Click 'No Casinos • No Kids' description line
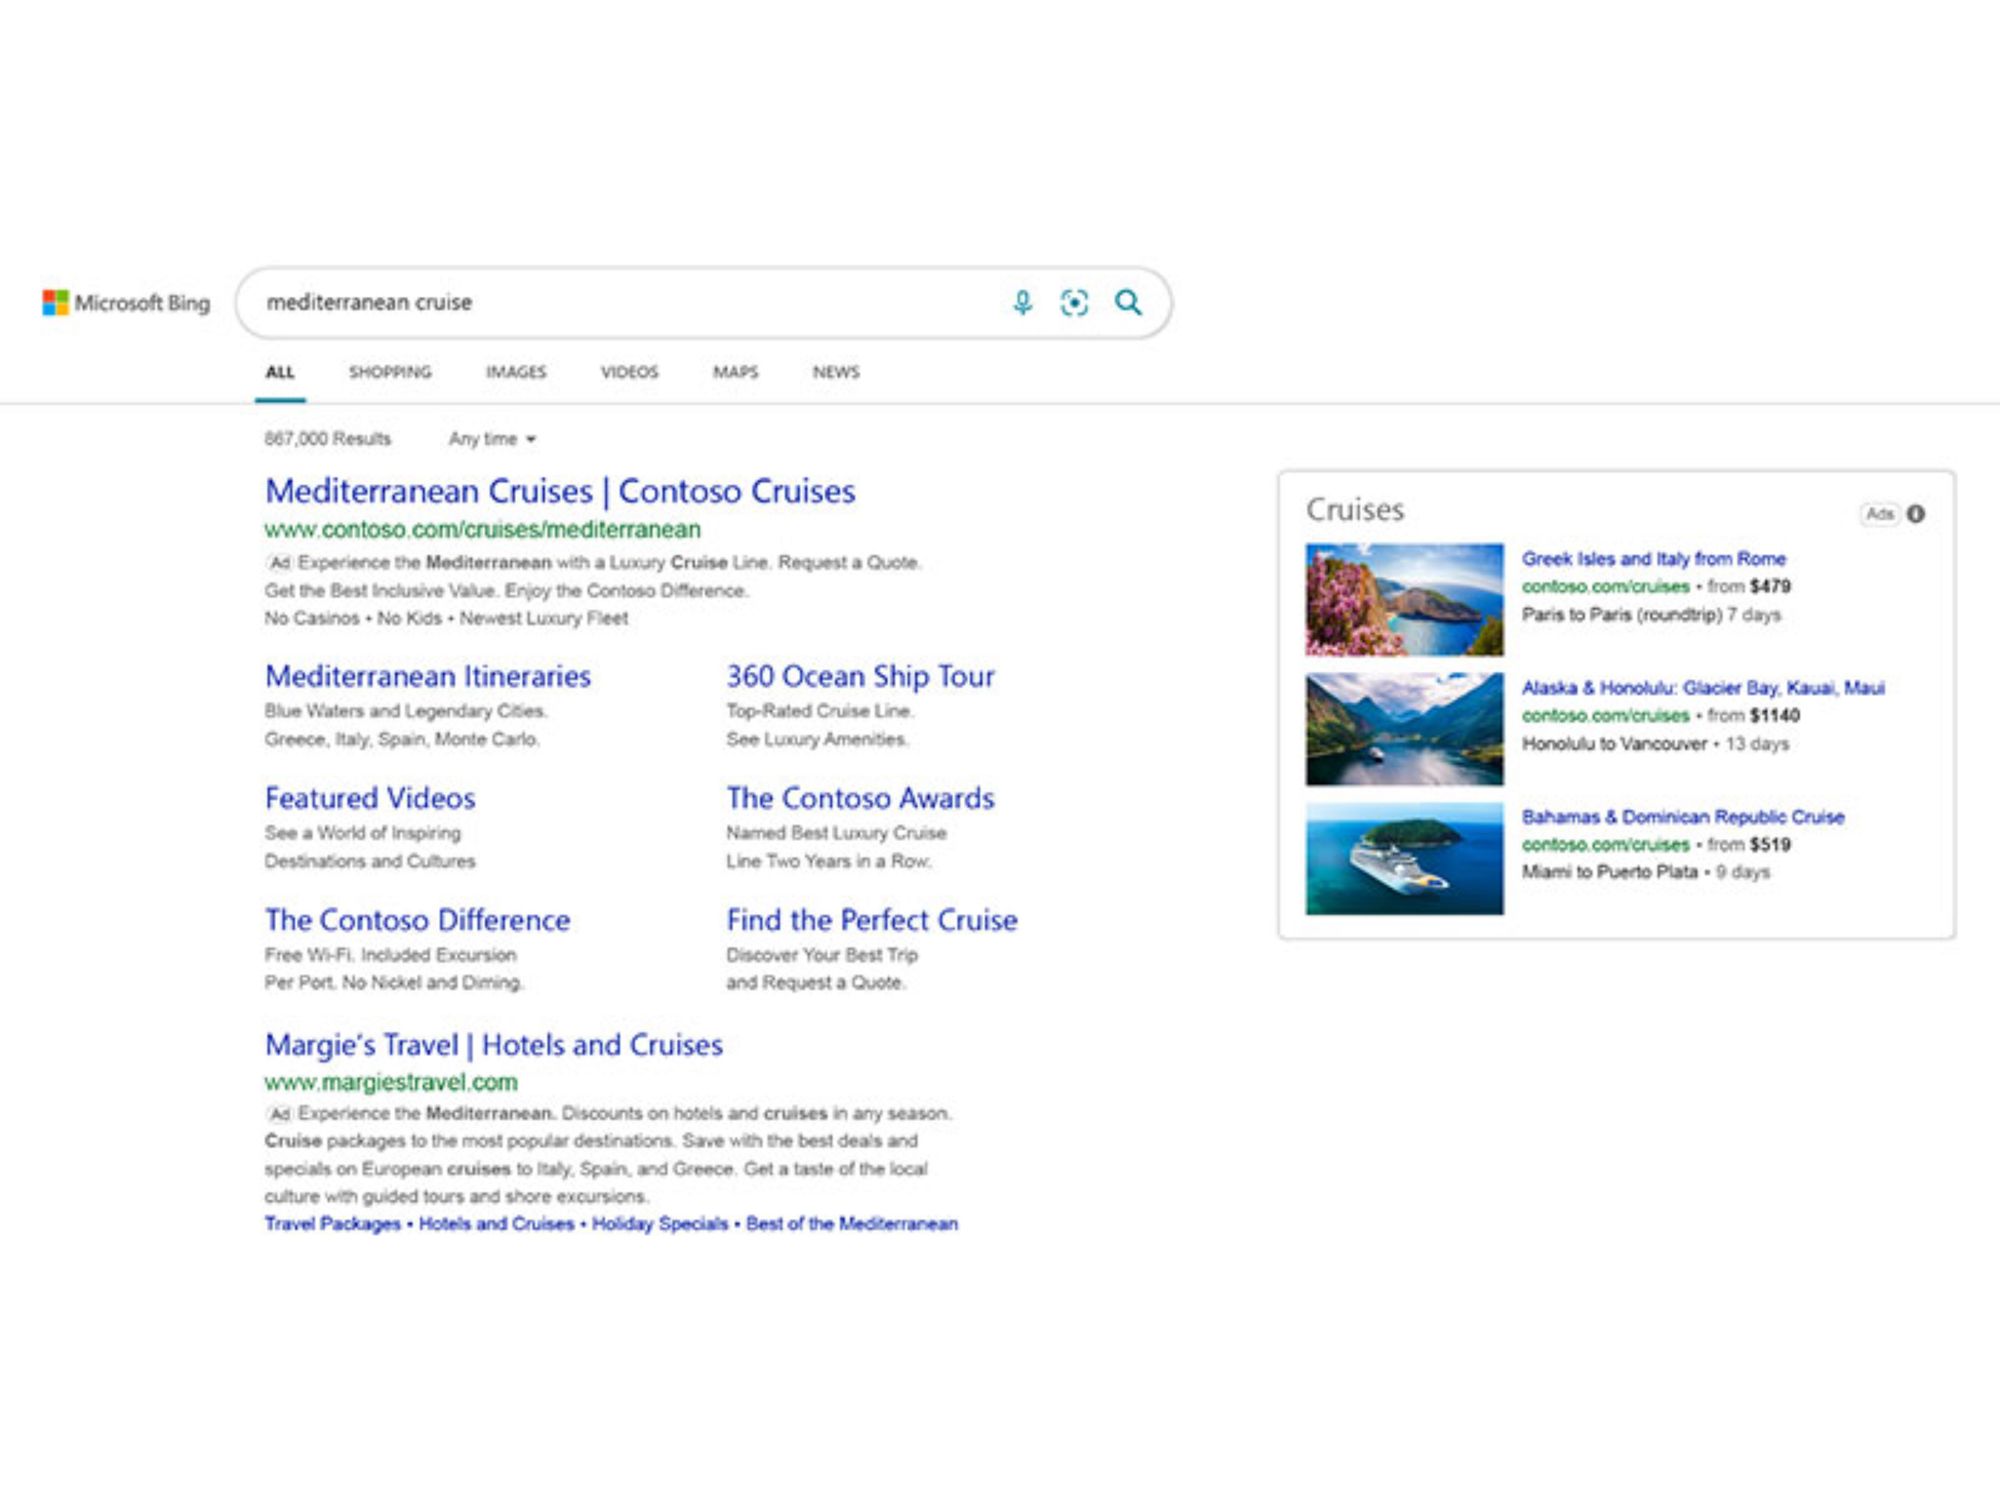The image size is (2000, 1500). tap(446, 618)
